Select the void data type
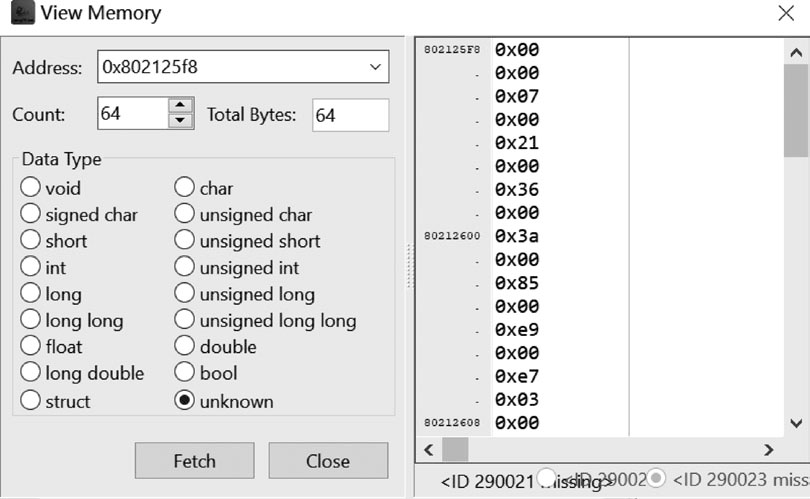Viewport: 810px width, 499px height. tap(30, 188)
